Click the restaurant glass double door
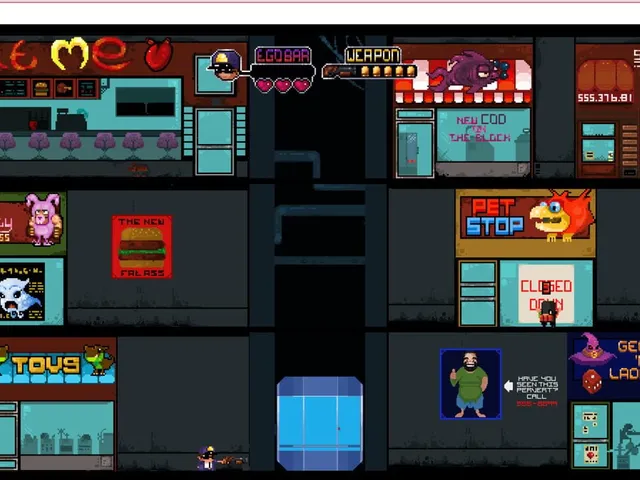 tap(214, 141)
